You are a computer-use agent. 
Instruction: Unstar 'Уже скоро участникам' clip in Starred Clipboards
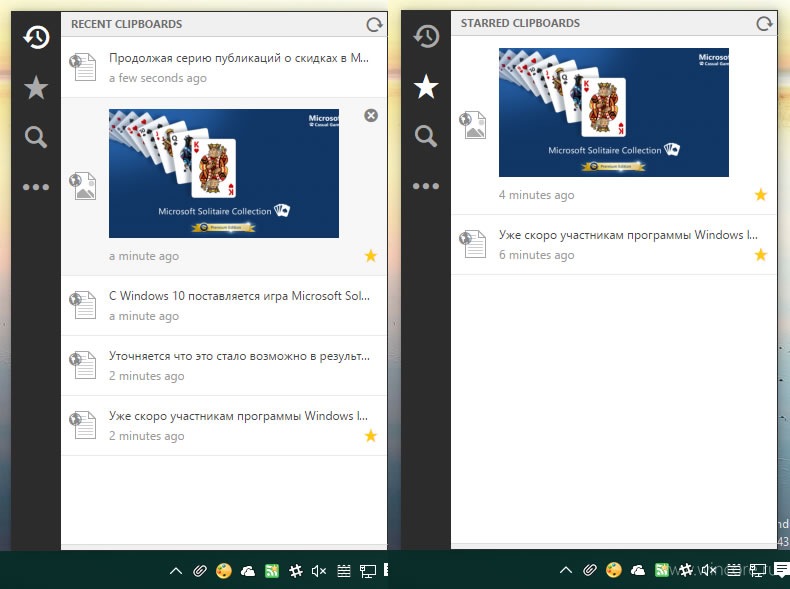tap(761, 255)
